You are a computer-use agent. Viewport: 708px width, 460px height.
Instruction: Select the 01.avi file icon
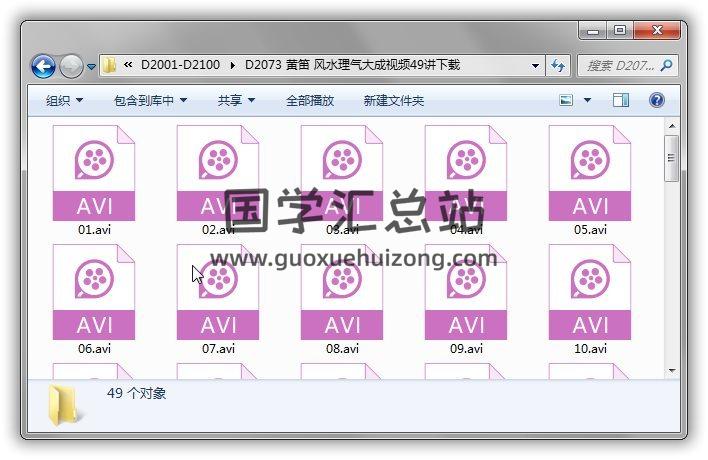[x=94, y=173]
